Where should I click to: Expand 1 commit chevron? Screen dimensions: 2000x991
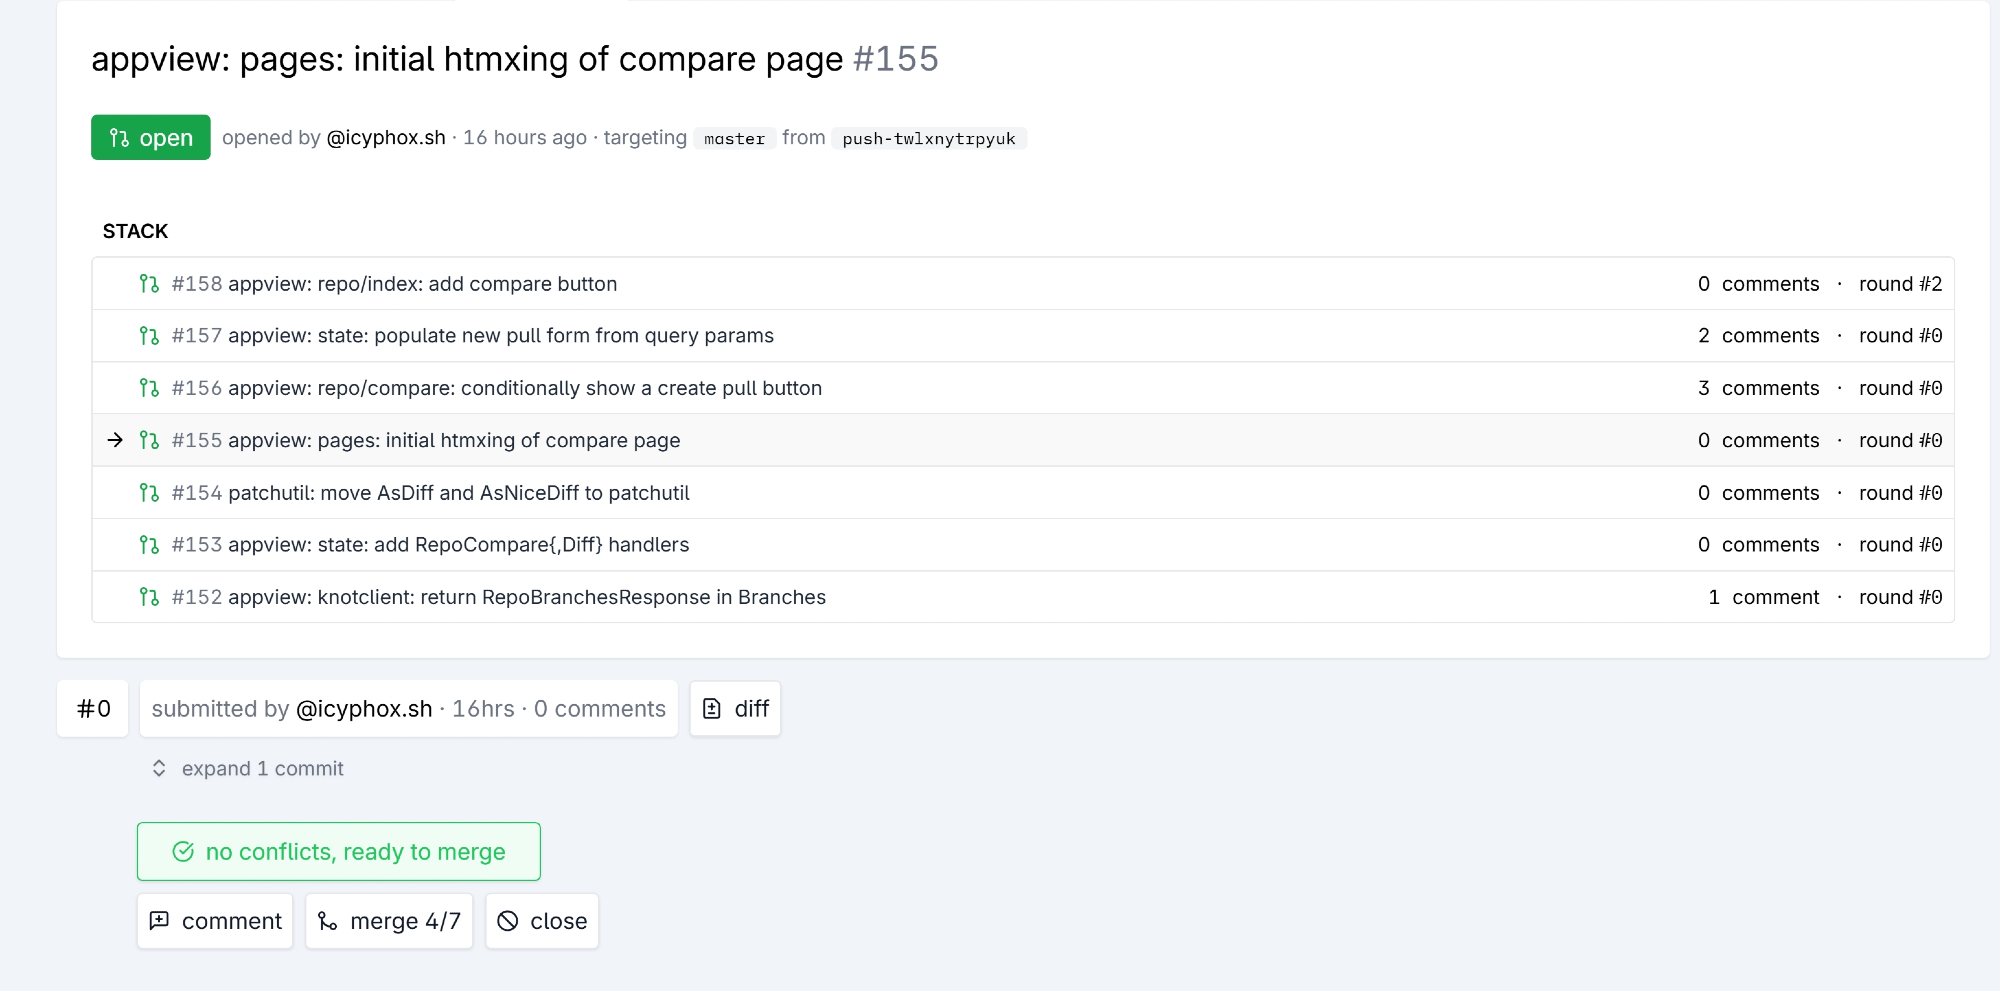tap(159, 768)
